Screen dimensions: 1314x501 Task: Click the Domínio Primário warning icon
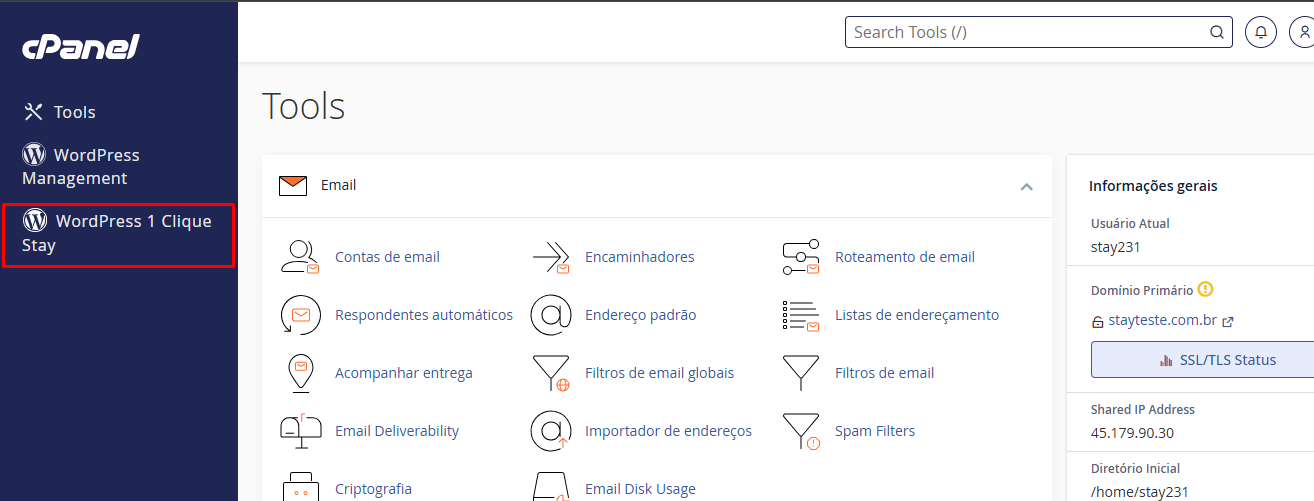coord(1205,290)
